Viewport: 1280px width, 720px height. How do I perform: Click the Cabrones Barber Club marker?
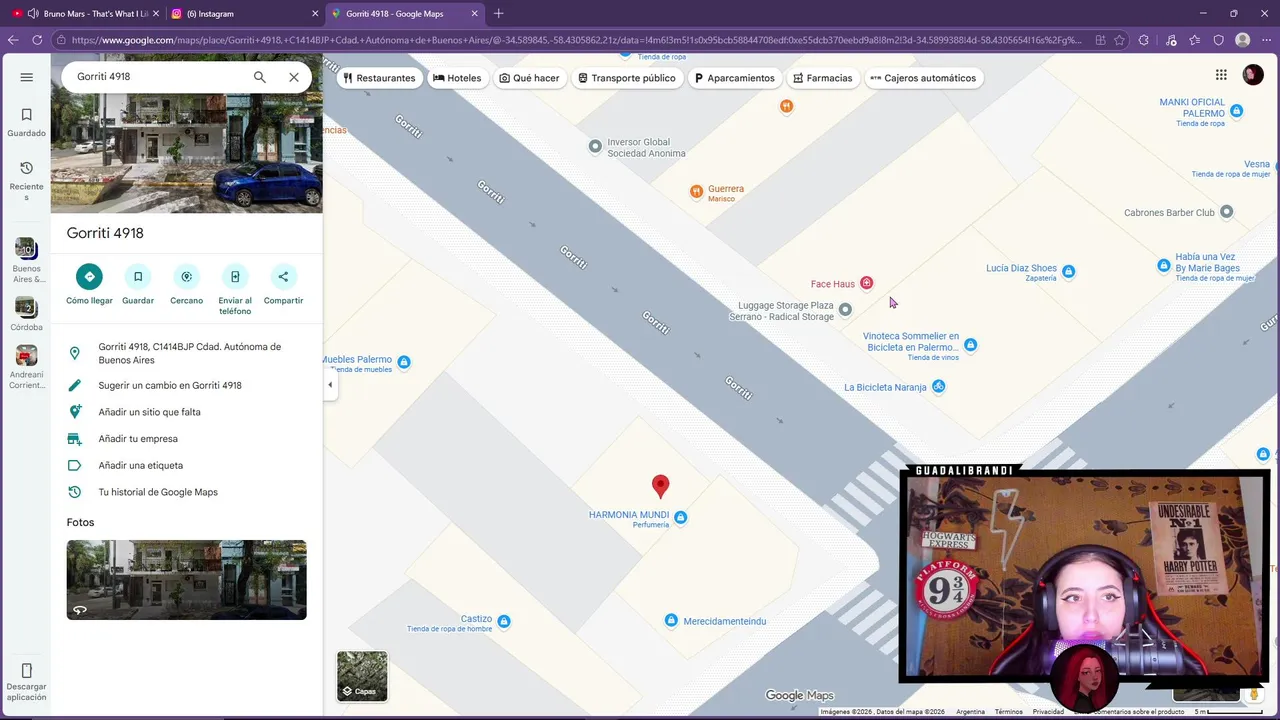(x=1226, y=212)
